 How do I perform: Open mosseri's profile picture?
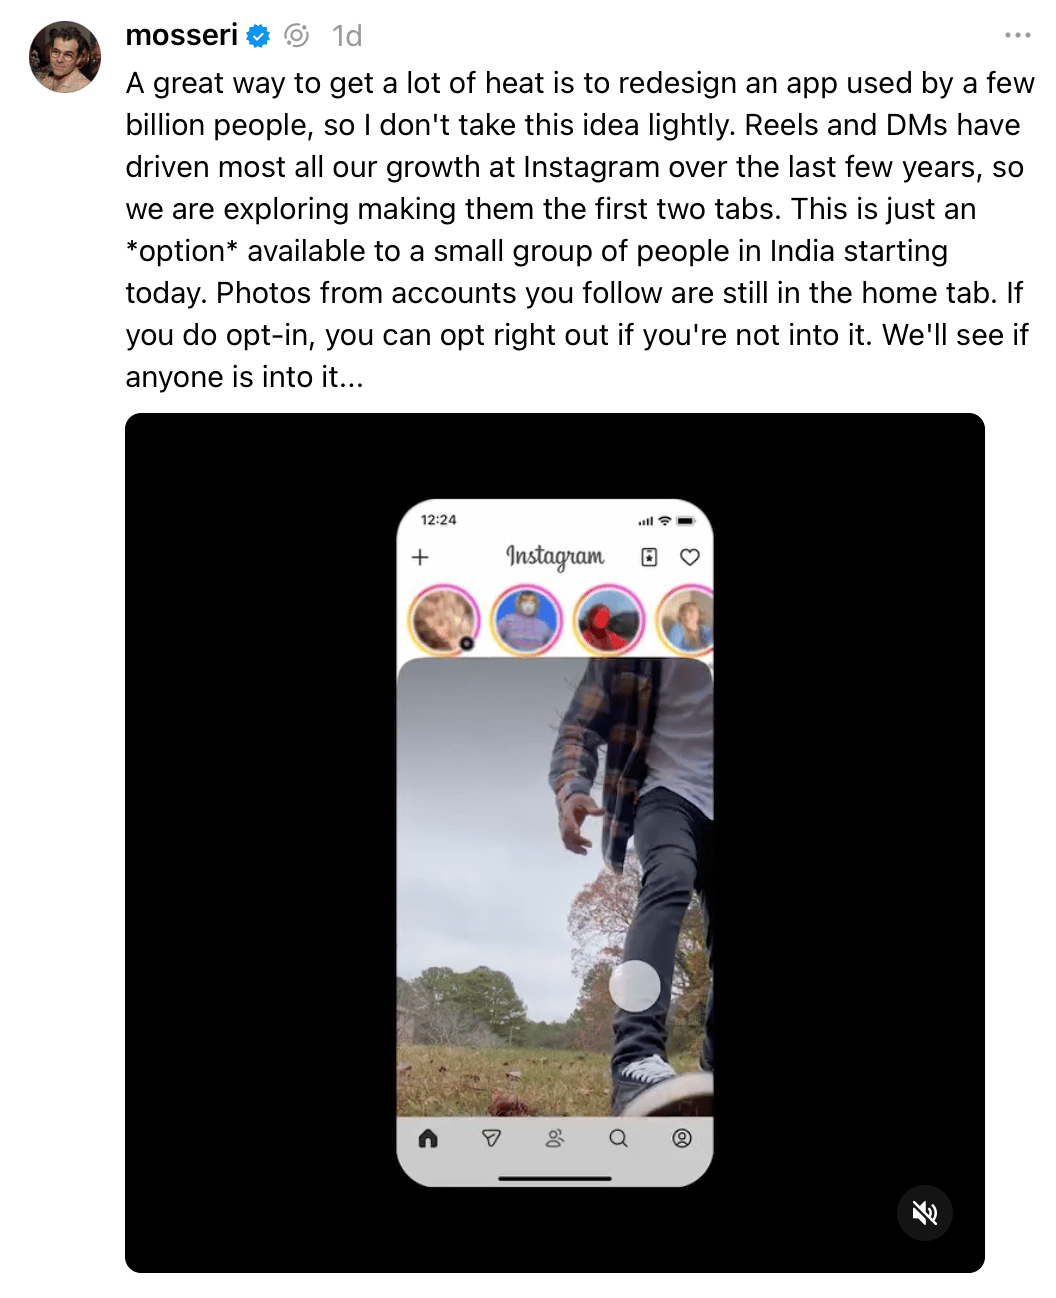click(x=65, y=57)
